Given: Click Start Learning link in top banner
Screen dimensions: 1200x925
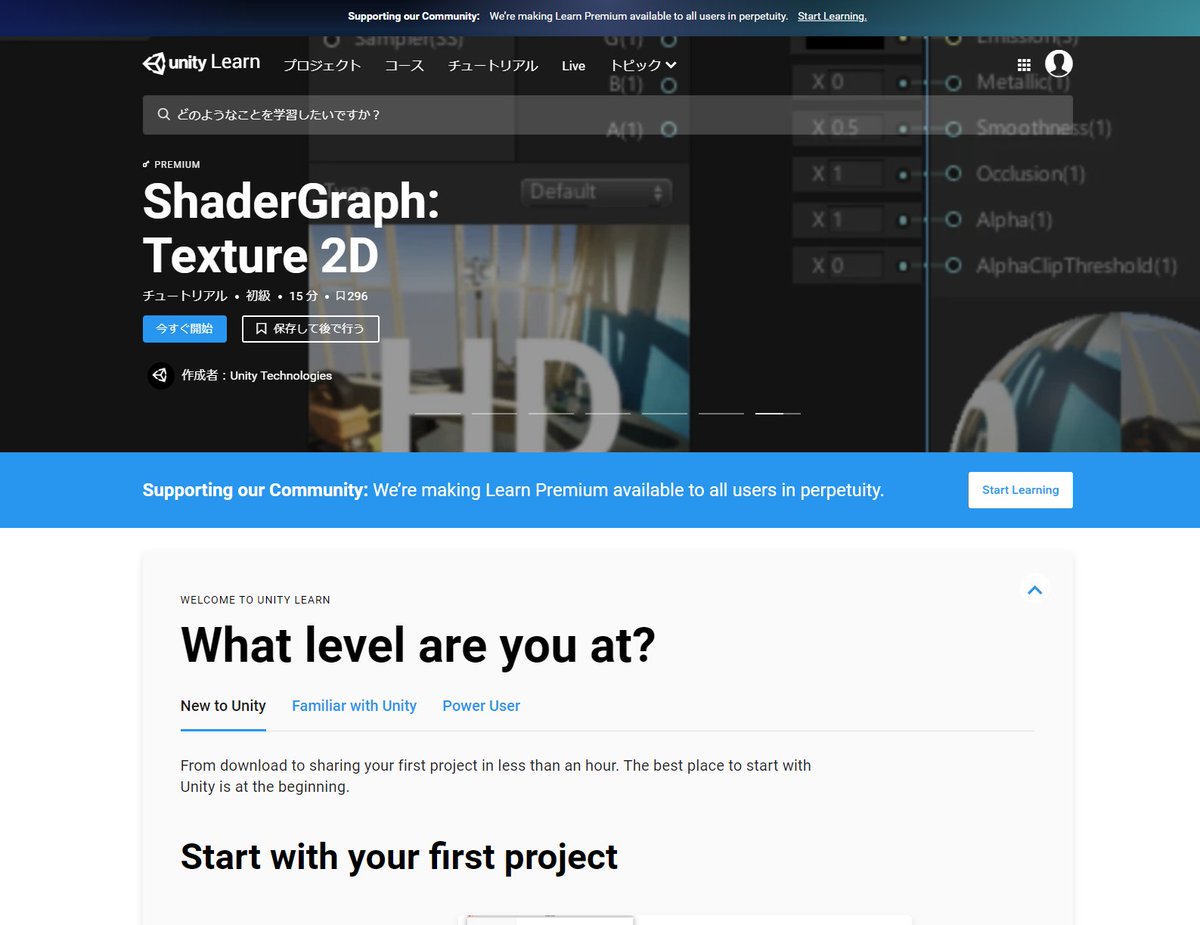Looking at the screenshot, I should (832, 16).
